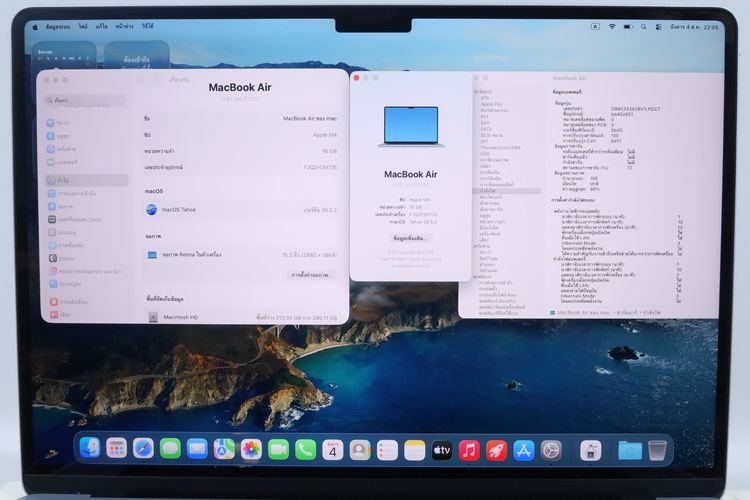This screenshot has height=500, width=750.
Task: Open System Settings gear in Dock
Action: pyautogui.click(x=551, y=451)
